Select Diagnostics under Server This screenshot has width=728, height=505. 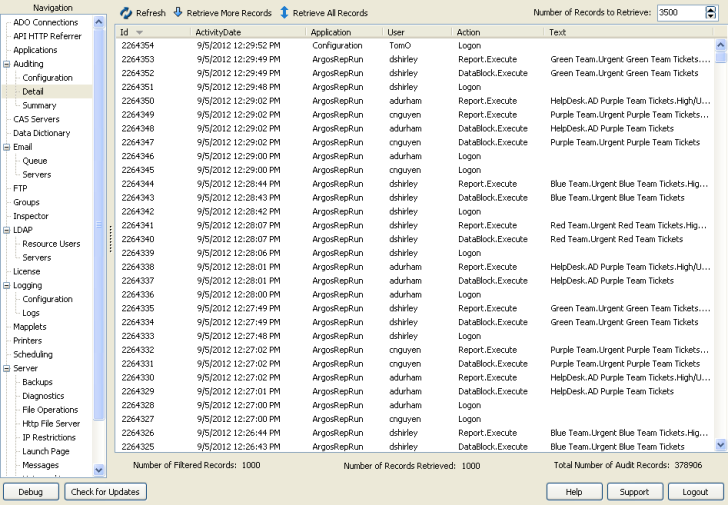pos(43,396)
